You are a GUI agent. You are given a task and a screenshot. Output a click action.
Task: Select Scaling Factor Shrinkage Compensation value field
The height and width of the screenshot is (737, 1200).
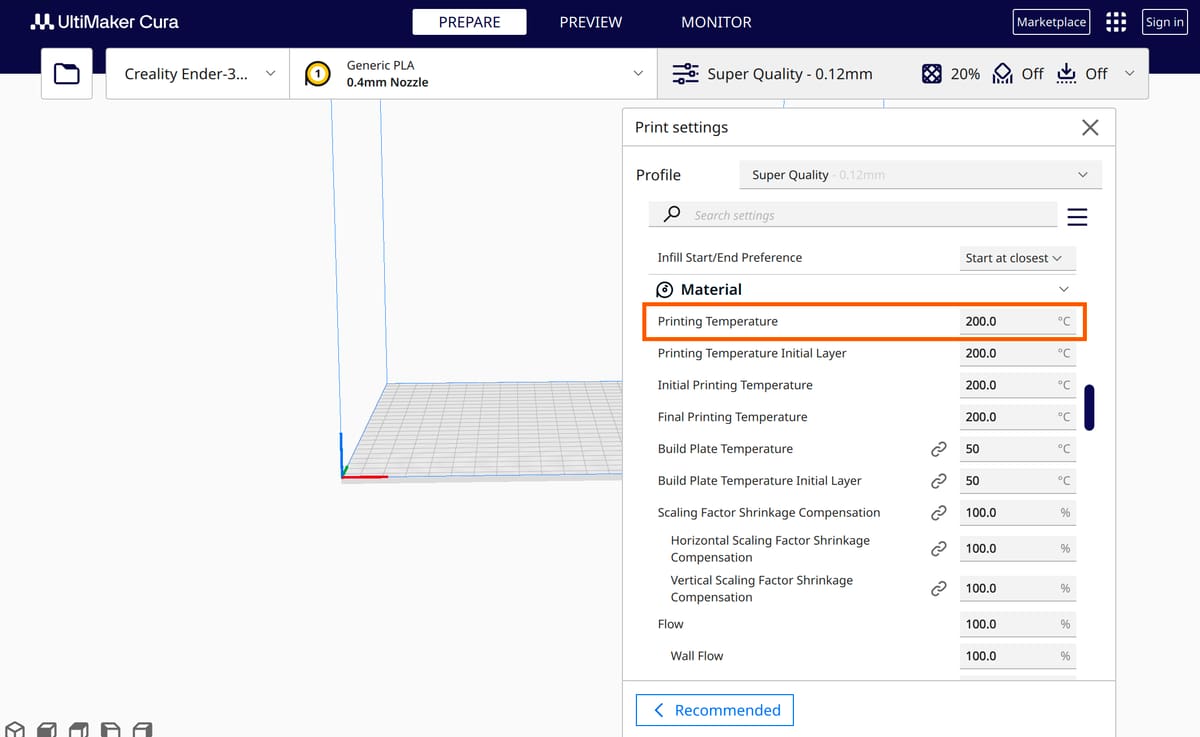[x=1017, y=513]
